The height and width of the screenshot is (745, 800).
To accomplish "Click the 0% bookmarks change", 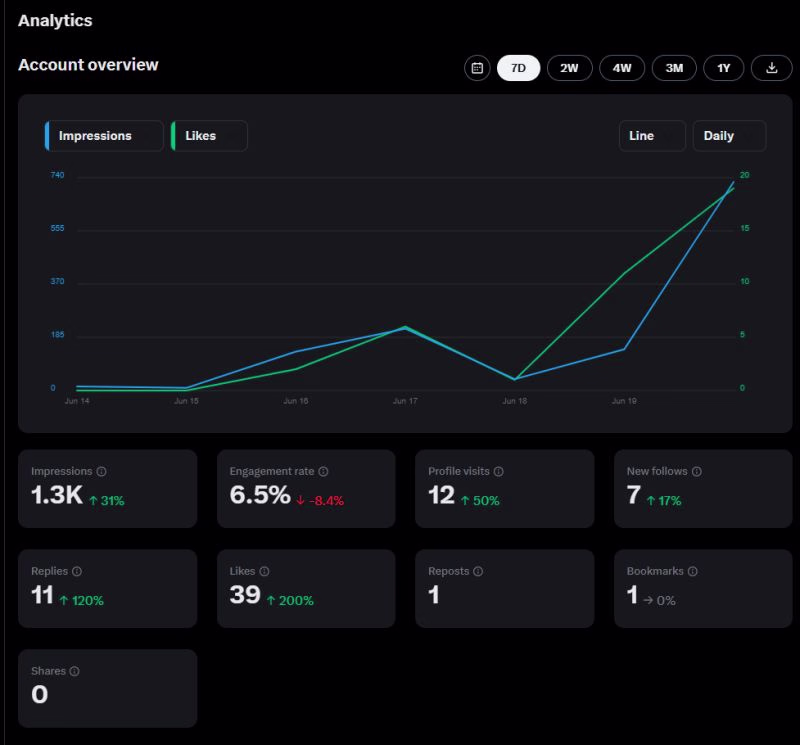I will [x=660, y=601].
